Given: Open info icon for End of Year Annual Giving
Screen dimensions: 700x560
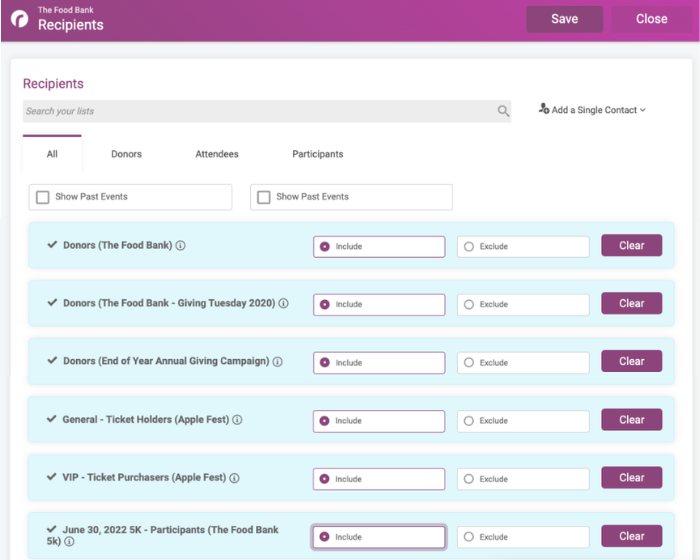Looking at the screenshot, I should [278, 361].
